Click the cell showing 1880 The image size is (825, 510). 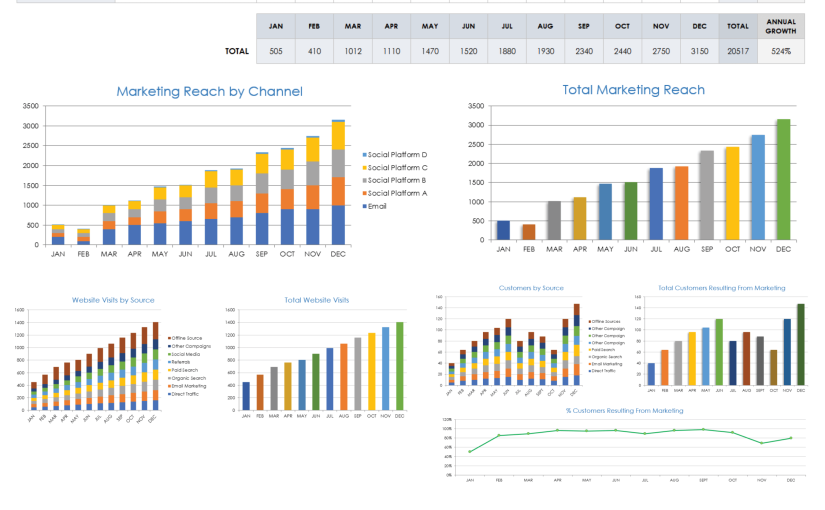[x=507, y=51]
